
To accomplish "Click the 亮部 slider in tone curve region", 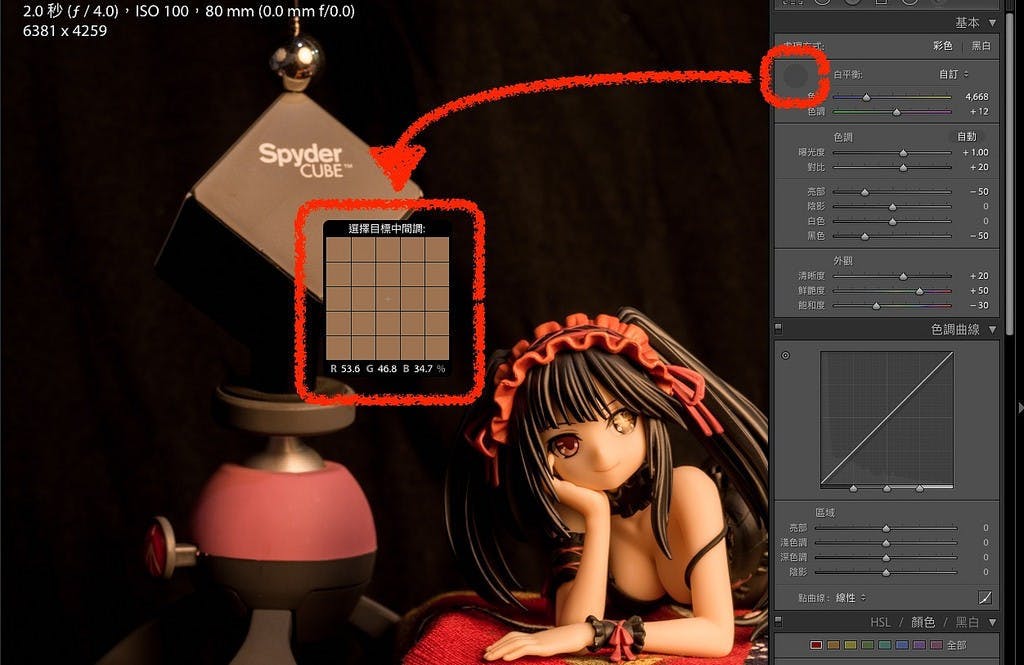I will (x=886, y=528).
